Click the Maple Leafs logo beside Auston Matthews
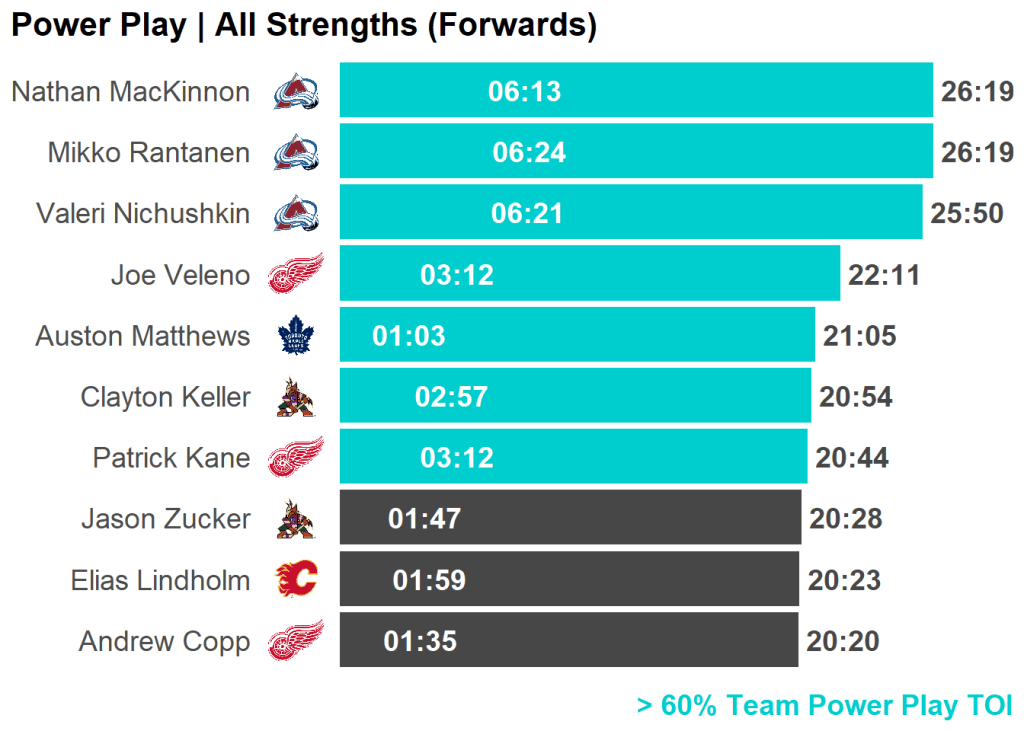1024x731 pixels. tap(295, 335)
